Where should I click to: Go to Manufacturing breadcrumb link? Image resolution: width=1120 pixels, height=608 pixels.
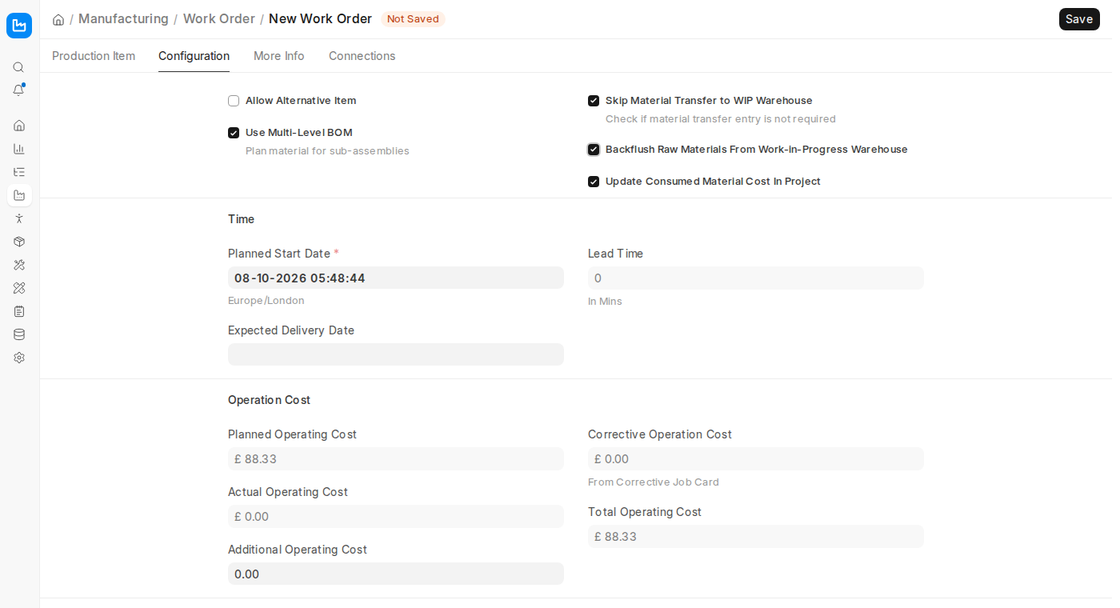pos(124,19)
